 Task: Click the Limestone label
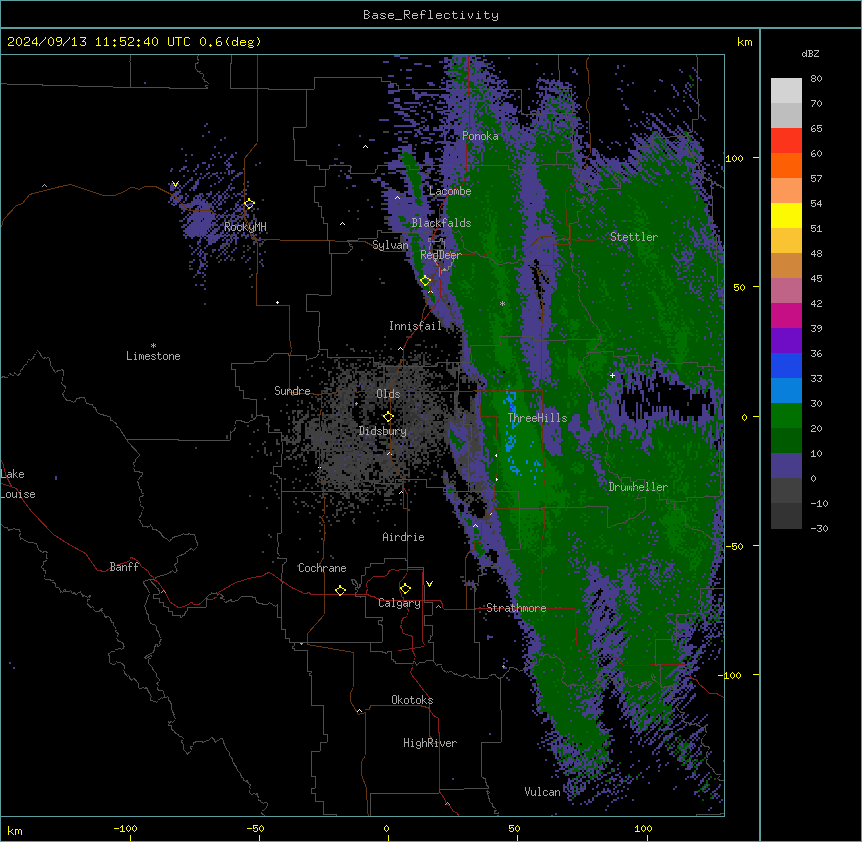pos(153,356)
